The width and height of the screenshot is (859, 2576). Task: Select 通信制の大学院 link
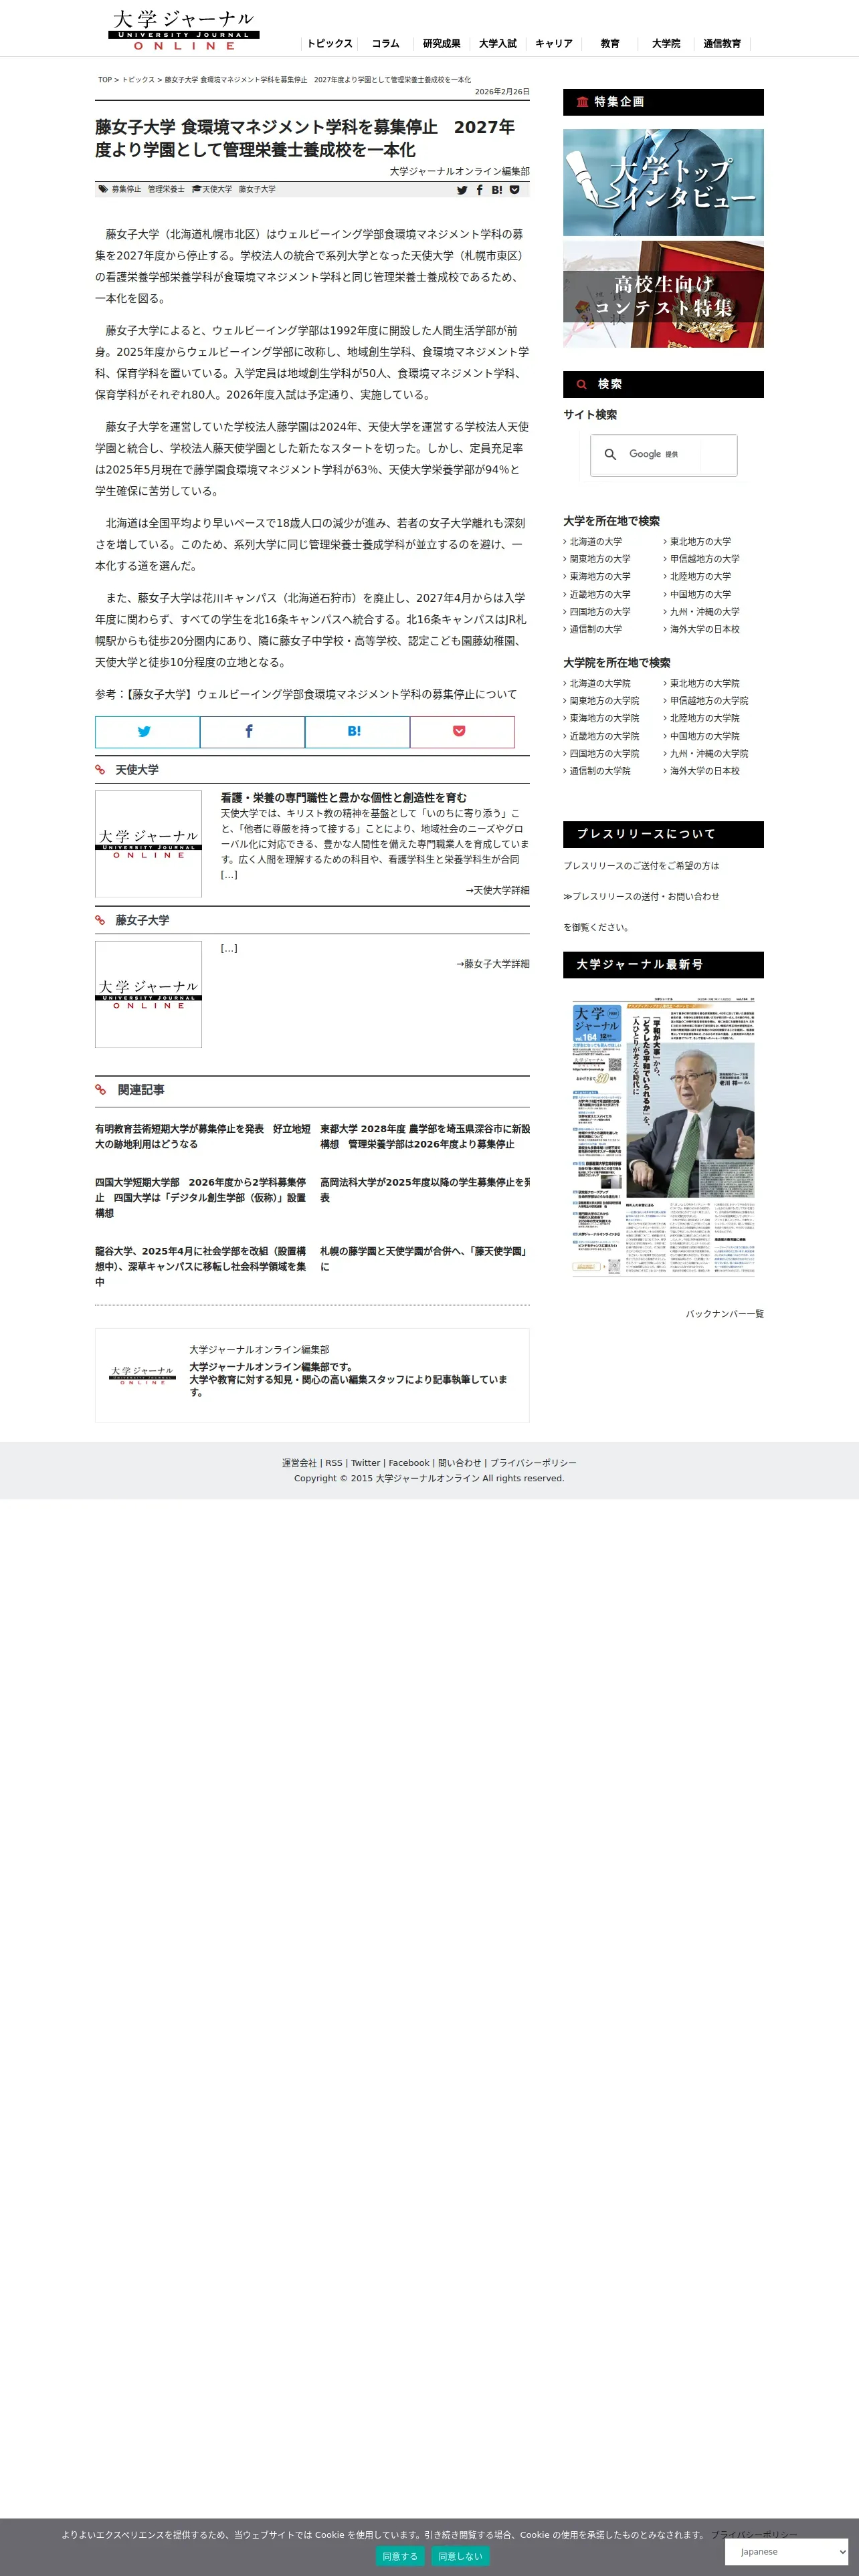(600, 771)
